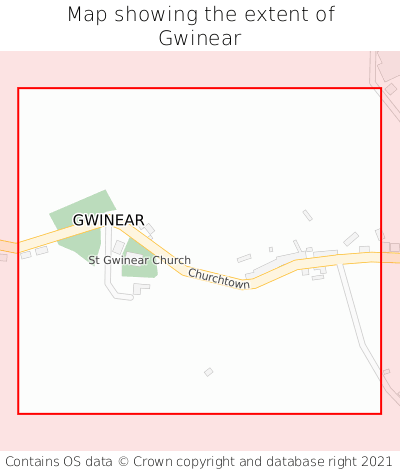Click the GWINEAR place name label
The height and width of the screenshot is (472, 400).
(x=108, y=220)
